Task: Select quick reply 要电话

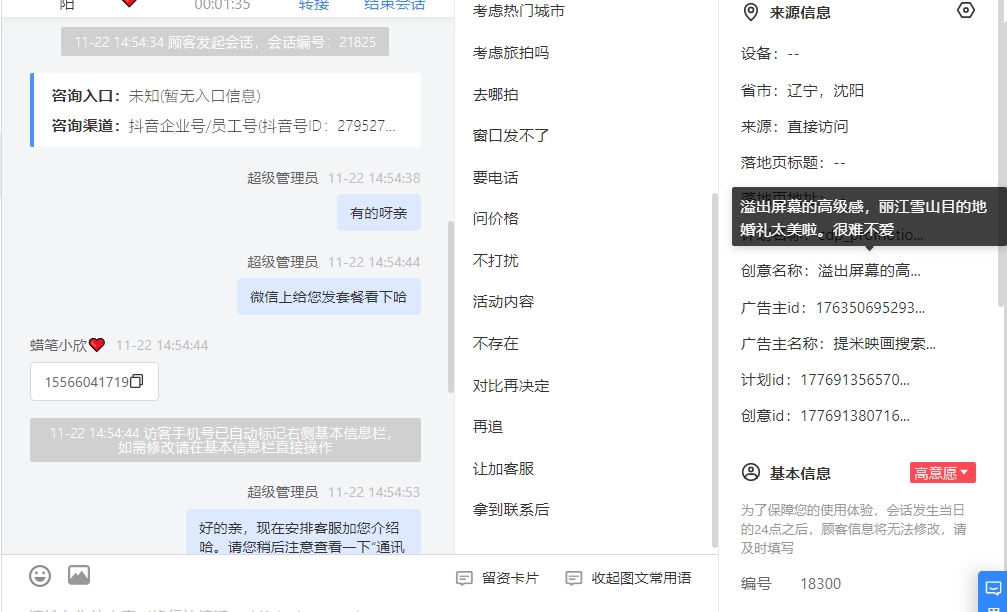Action: [495, 177]
